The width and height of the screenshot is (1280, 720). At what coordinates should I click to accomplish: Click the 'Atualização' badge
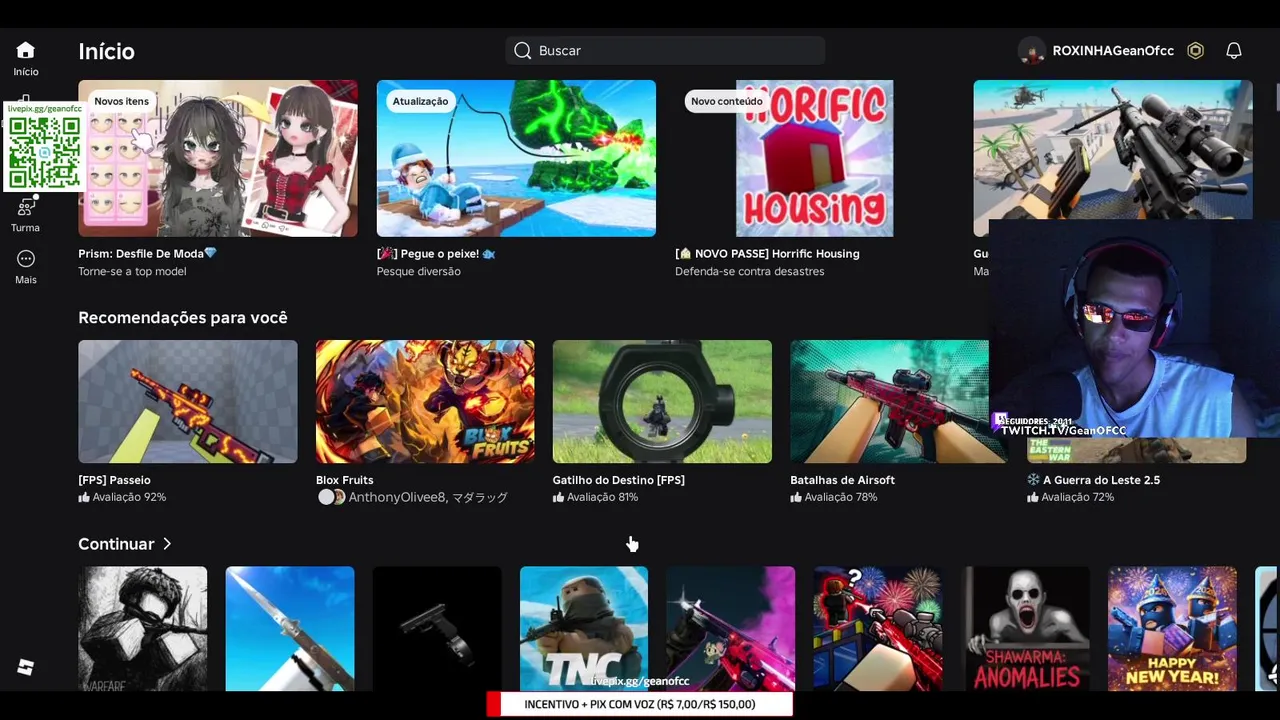[420, 101]
